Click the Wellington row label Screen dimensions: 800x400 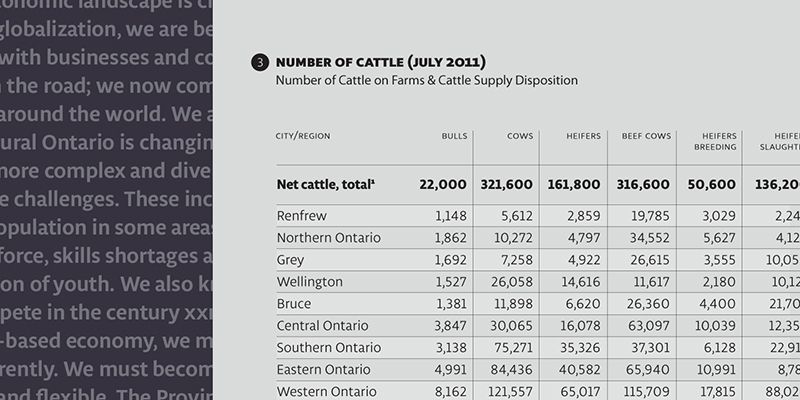point(309,281)
